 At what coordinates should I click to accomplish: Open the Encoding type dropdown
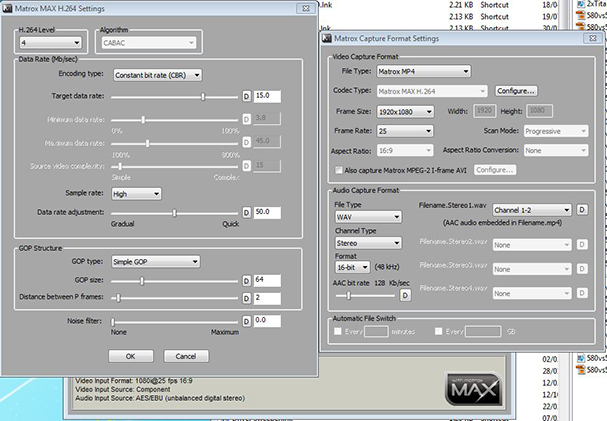(158, 75)
